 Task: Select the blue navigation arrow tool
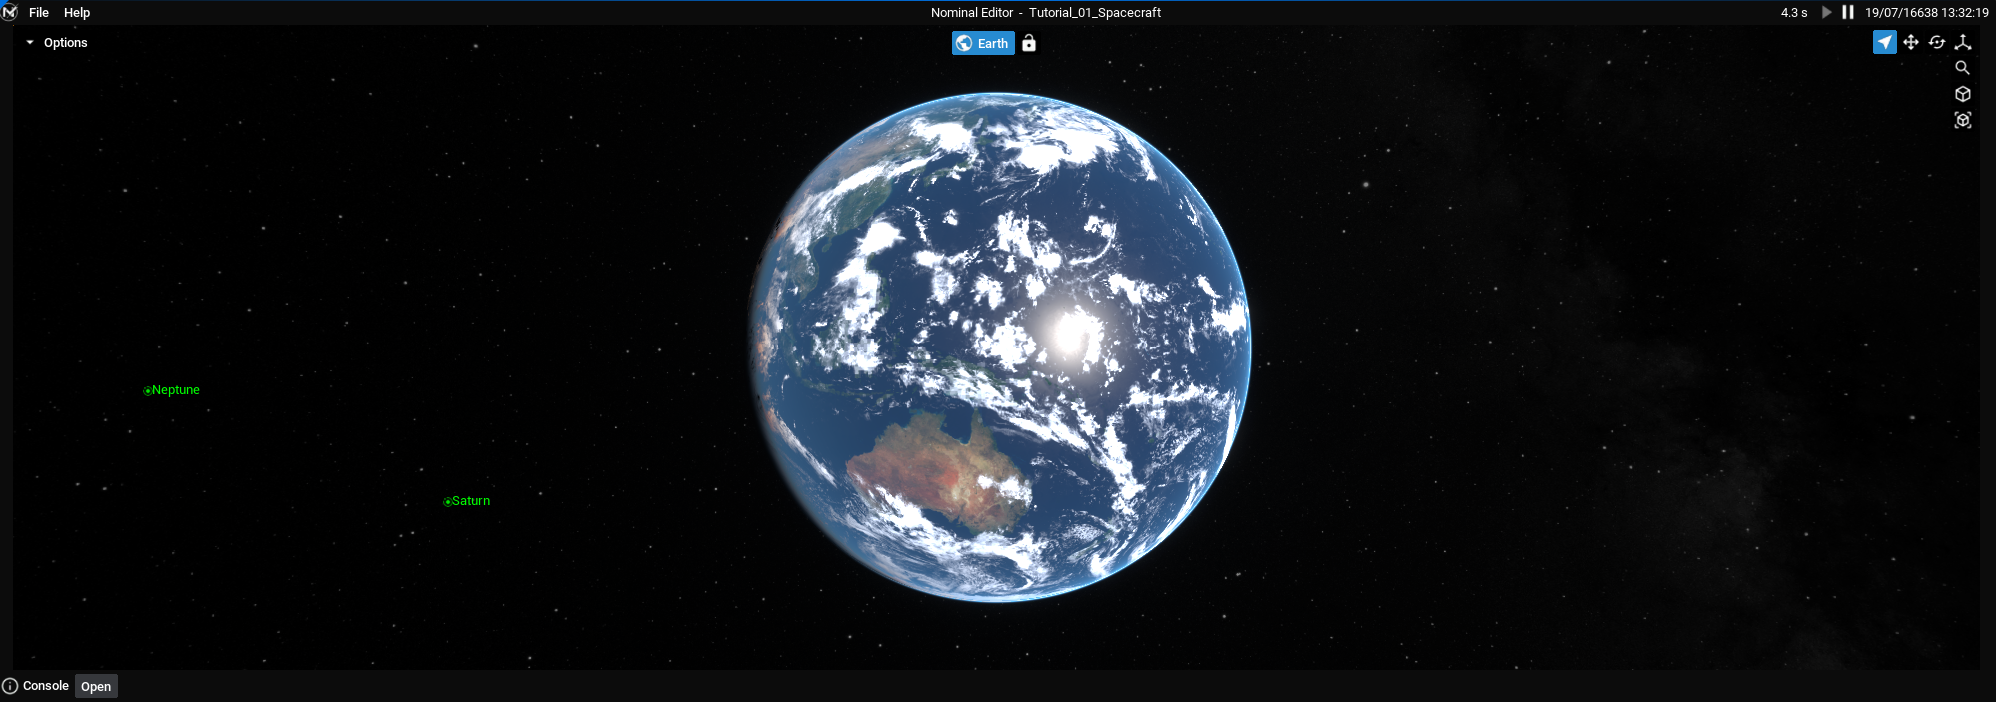1884,42
